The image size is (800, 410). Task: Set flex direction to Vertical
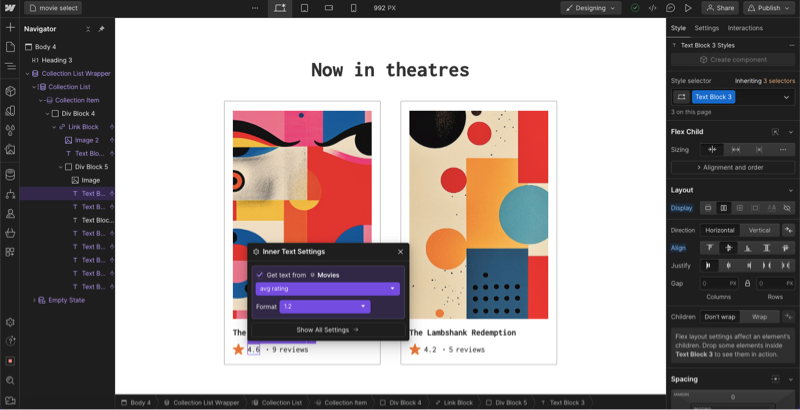759,230
